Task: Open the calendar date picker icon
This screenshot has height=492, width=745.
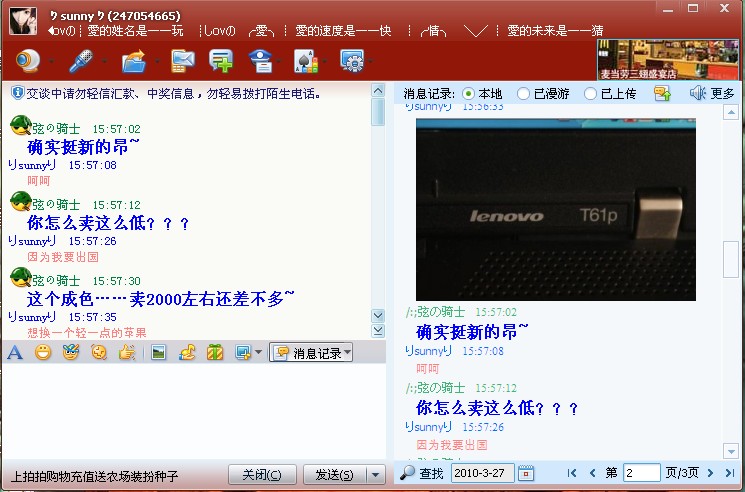Action: (526, 473)
